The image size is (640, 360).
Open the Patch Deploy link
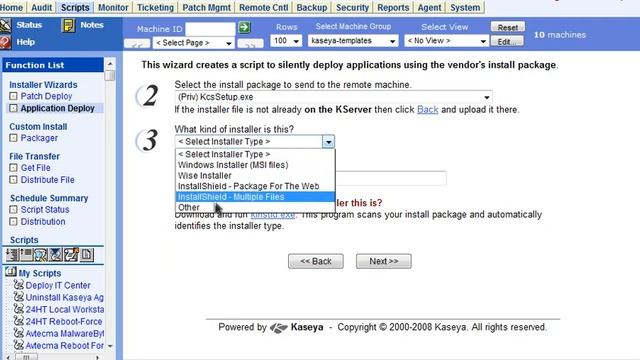(46, 96)
